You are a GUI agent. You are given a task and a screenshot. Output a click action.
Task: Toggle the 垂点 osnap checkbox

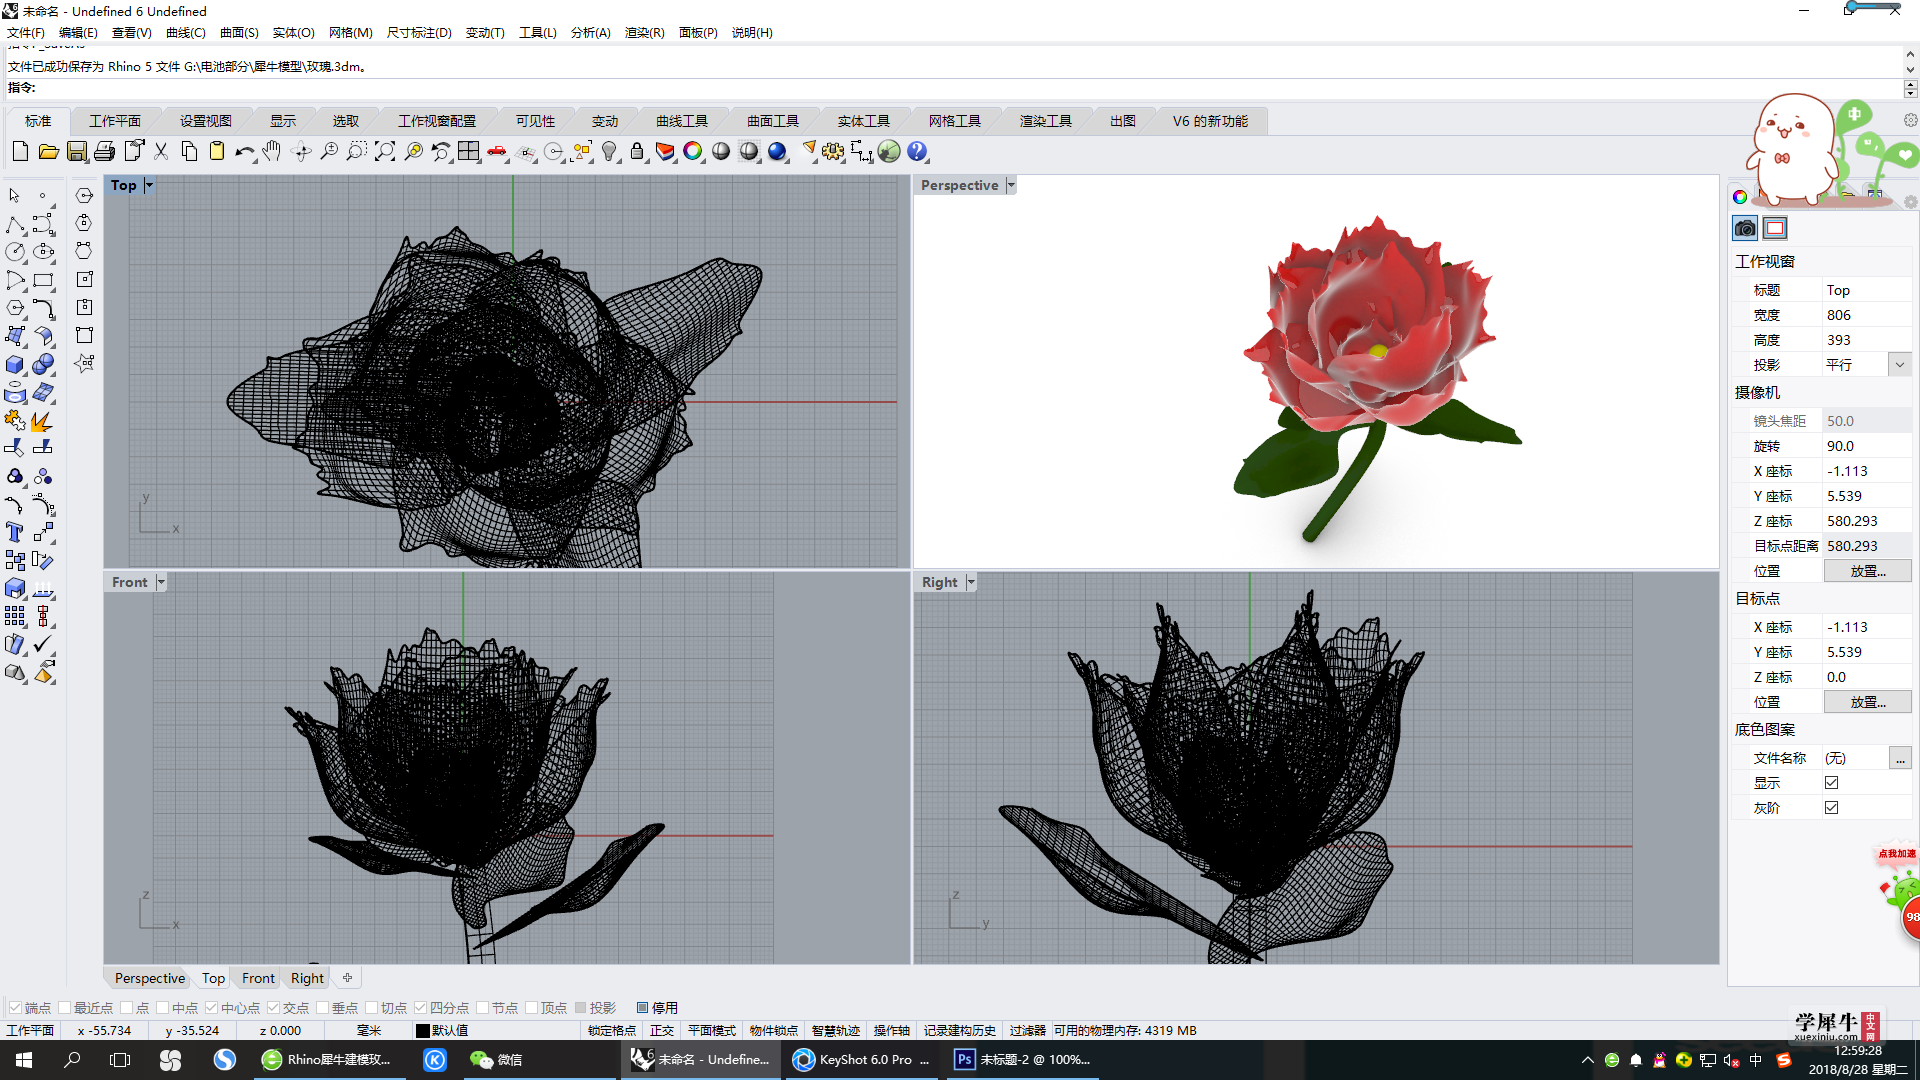click(x=322, y=1007)
